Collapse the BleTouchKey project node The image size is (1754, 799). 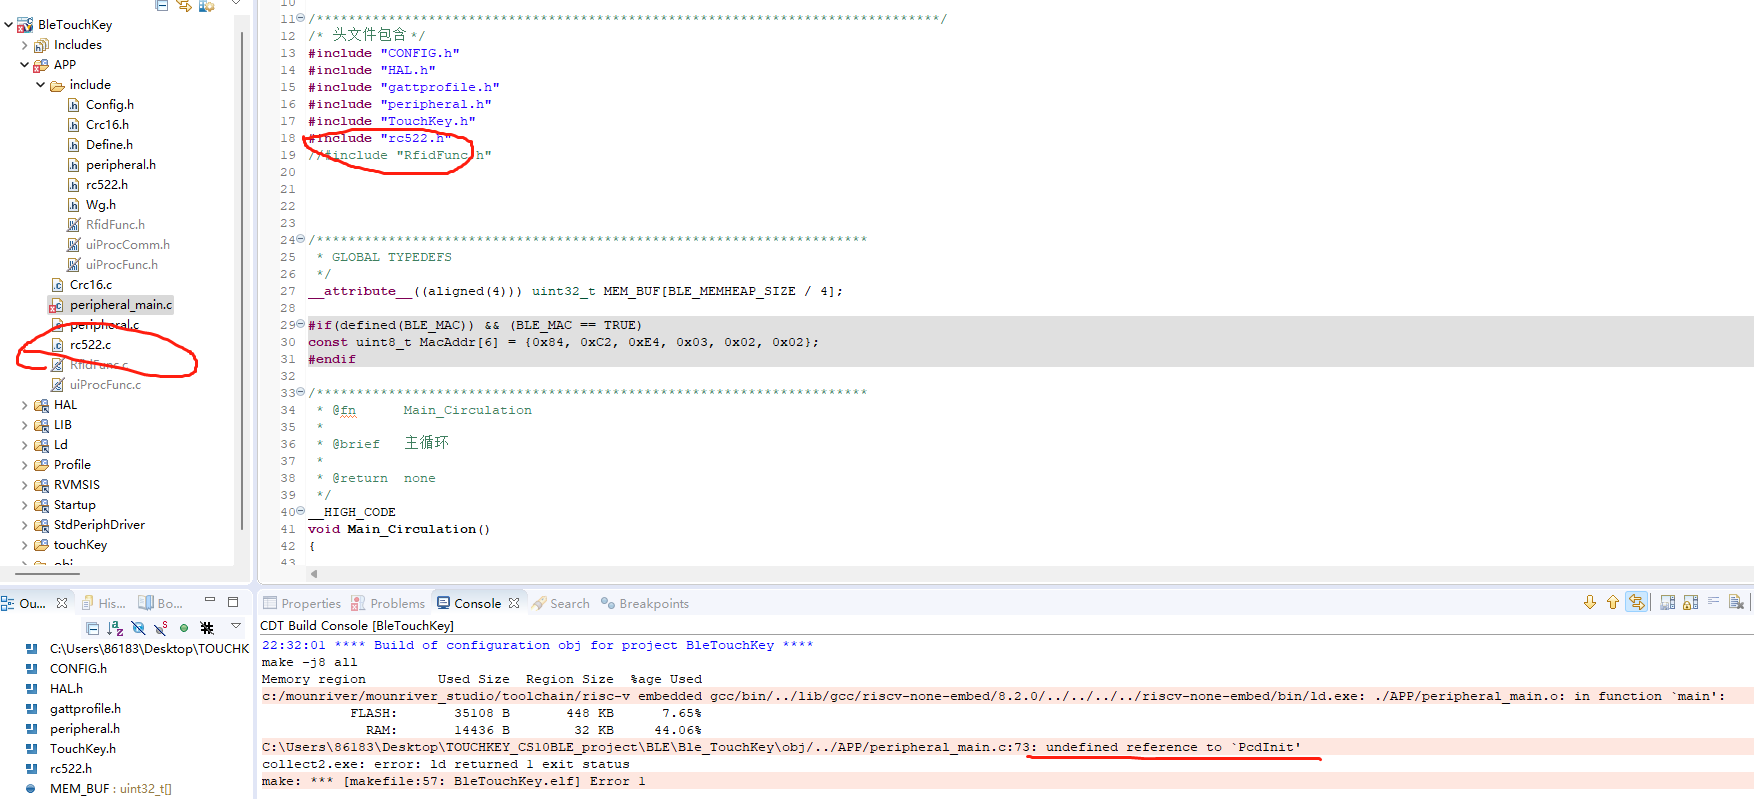point(9,24)
